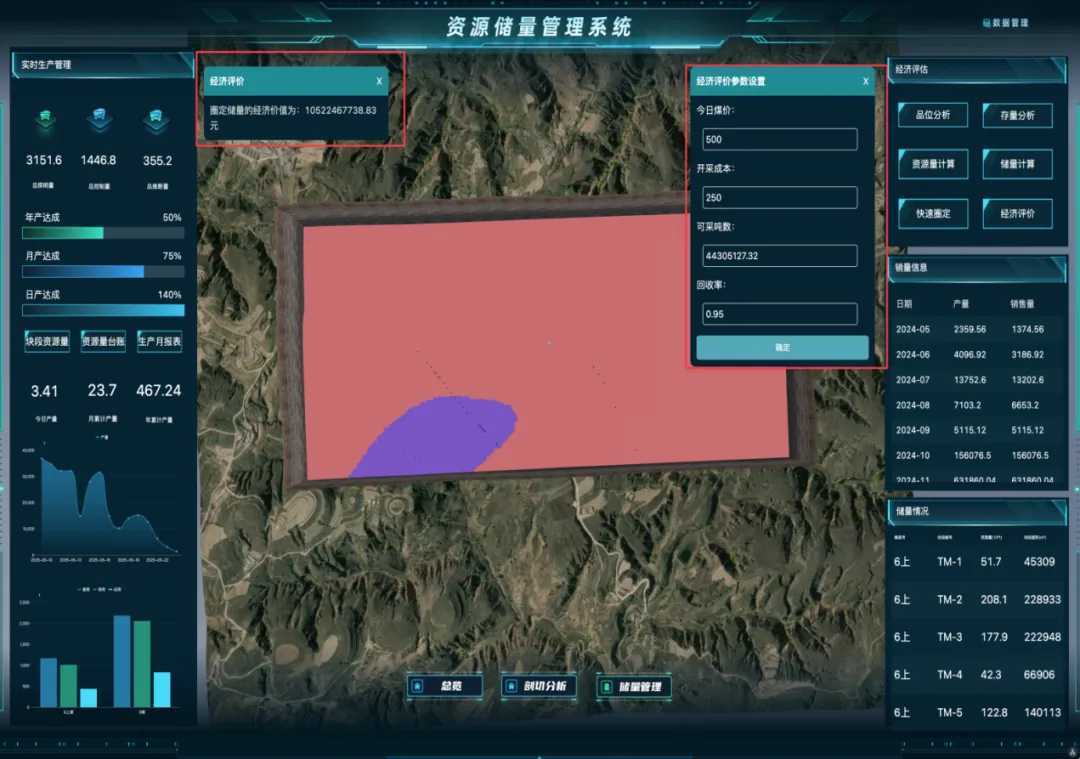Select the 储量计算 button
This screenshot has width=1080, height=759.
click(x=1017, y=164)
